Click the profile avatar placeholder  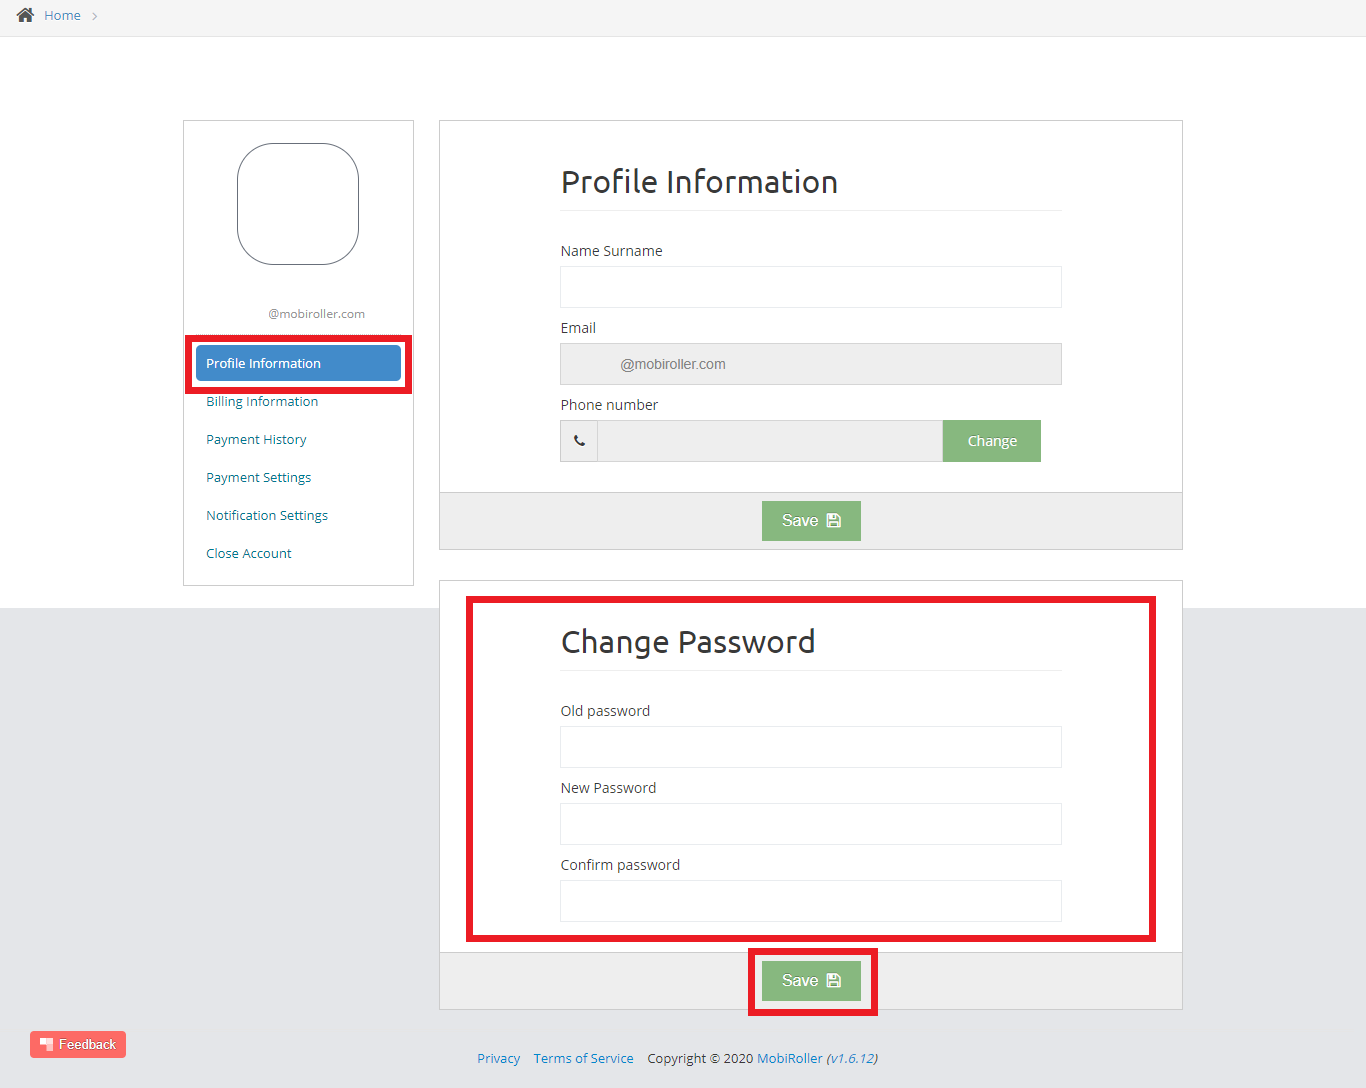(x=298, y=204)
